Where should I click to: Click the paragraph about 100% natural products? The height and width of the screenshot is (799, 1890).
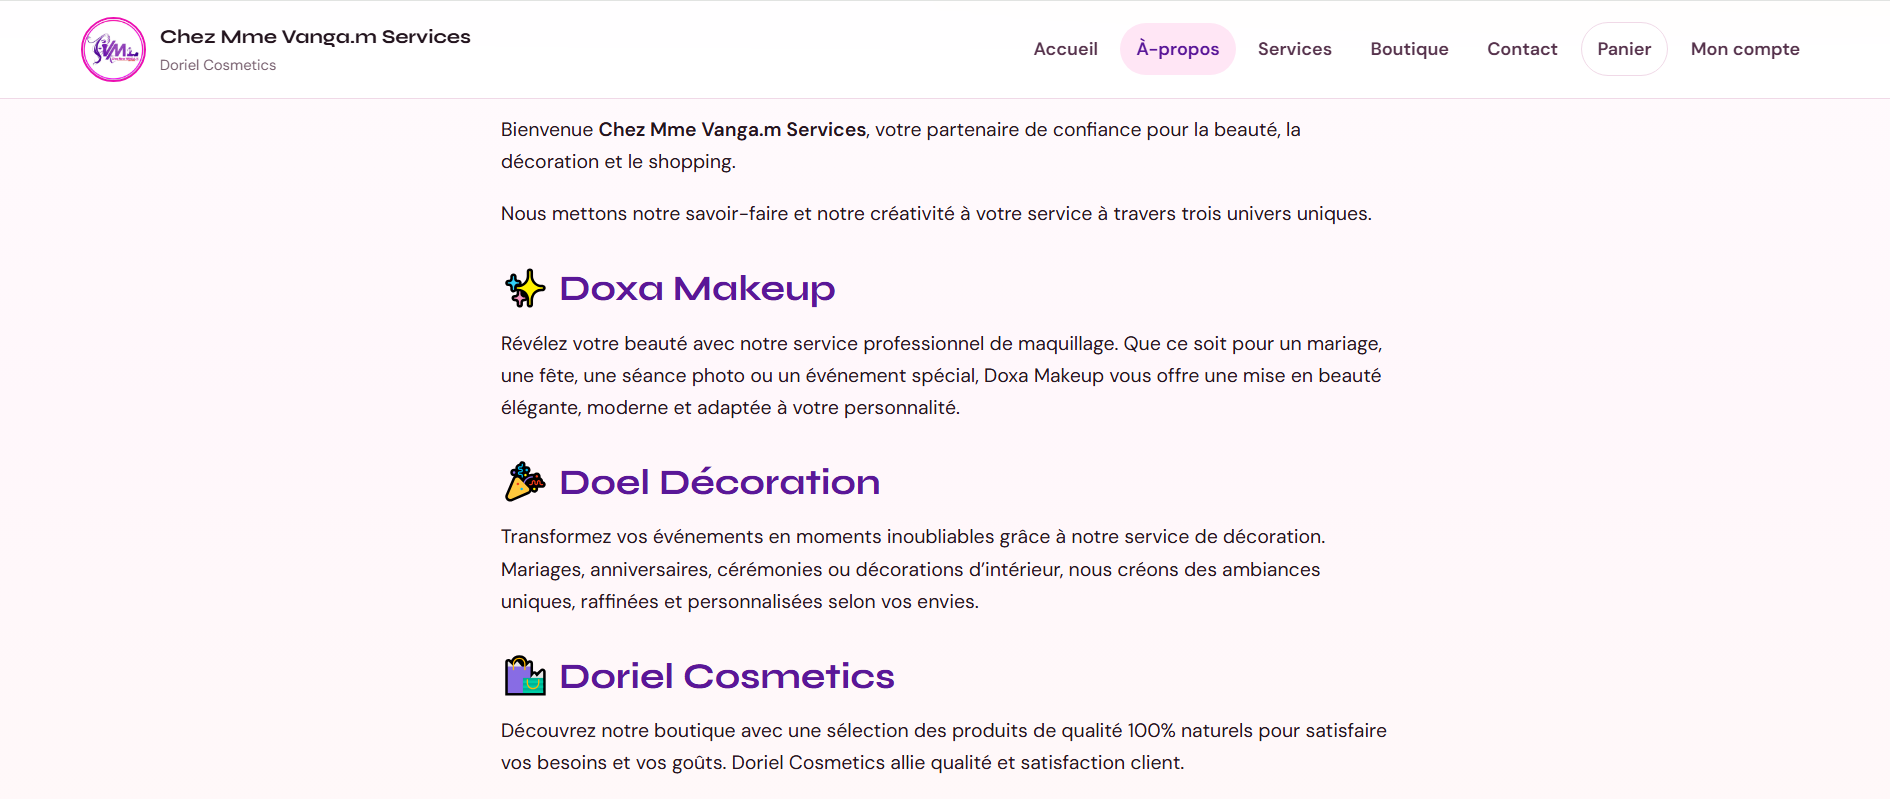pos(944,746)
